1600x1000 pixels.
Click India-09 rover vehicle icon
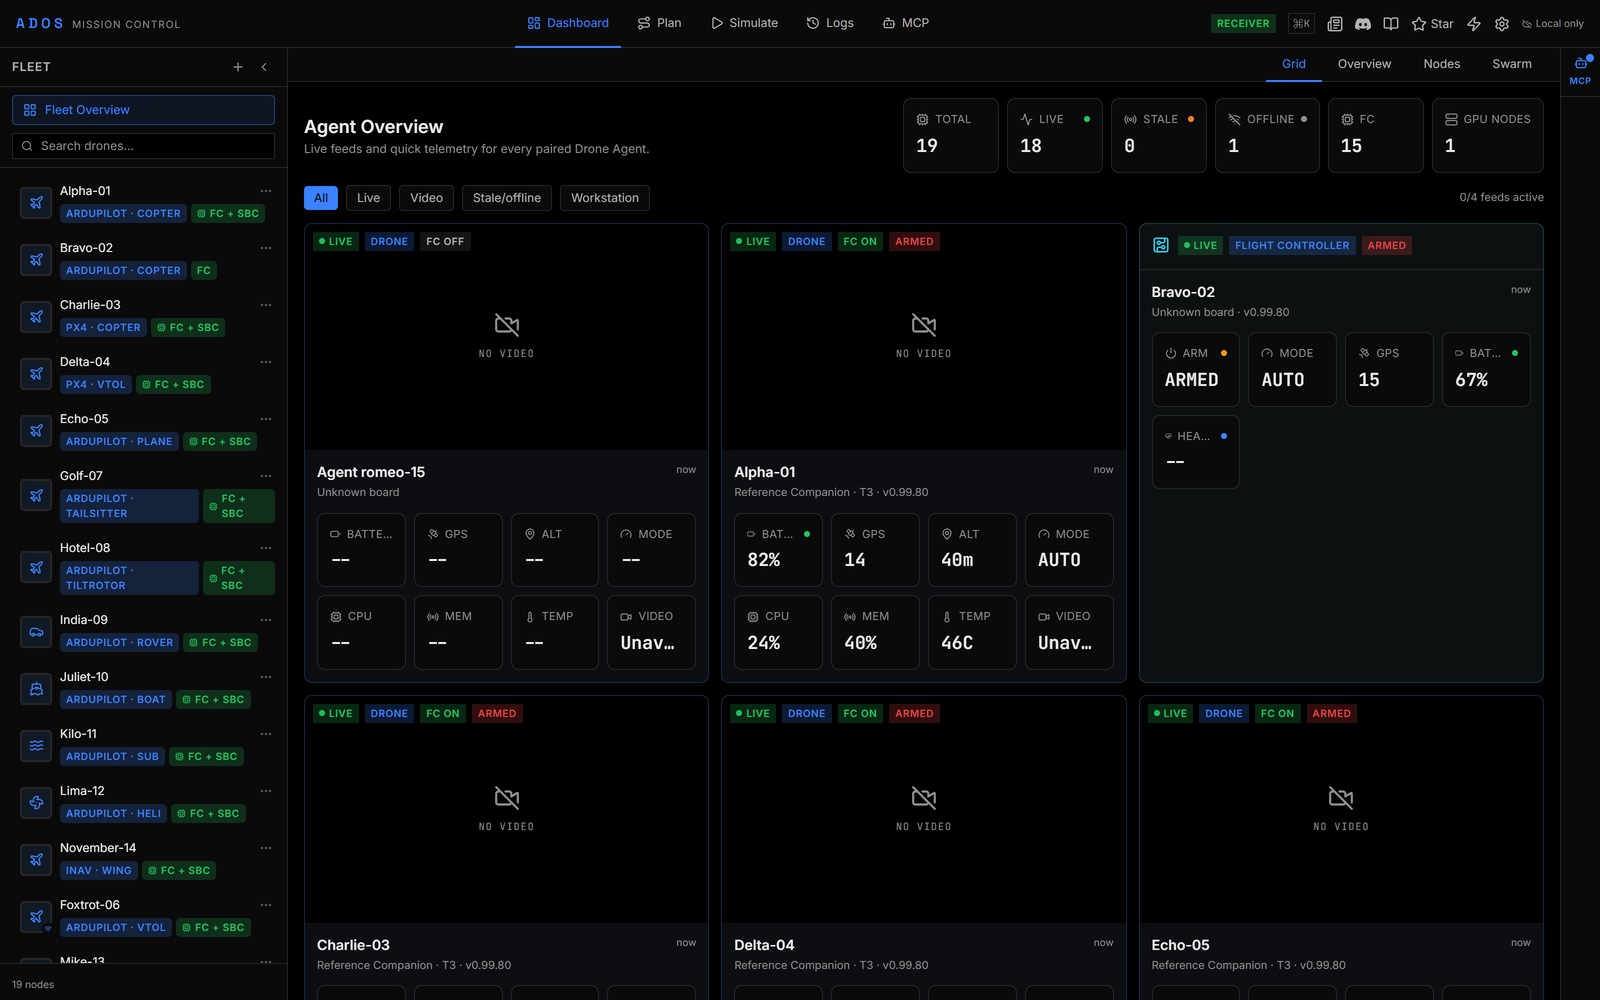(x=36, y=631)
